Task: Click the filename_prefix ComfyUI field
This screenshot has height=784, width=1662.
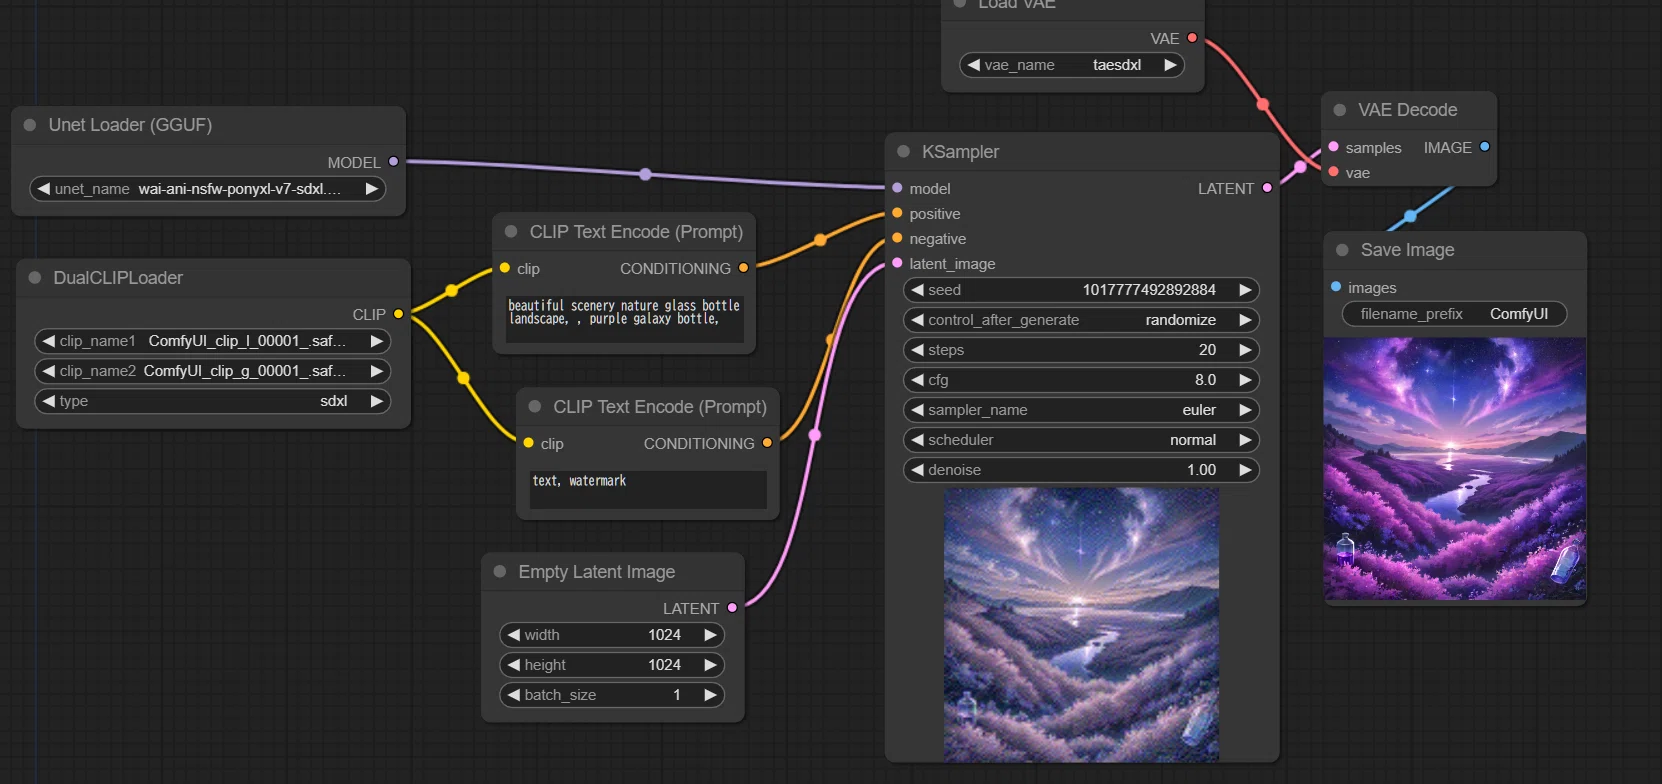Action: (x=1454, y=314)
